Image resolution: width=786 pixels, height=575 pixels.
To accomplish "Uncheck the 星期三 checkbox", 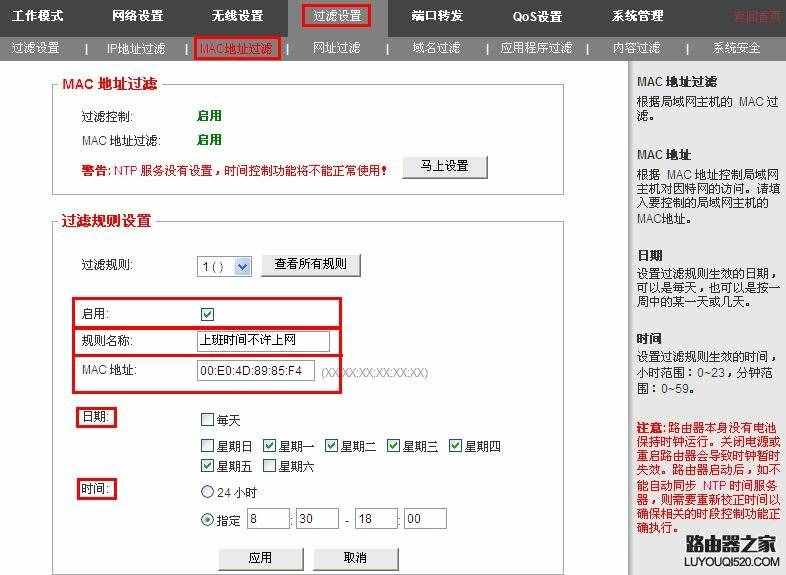I will click(394, 445).
